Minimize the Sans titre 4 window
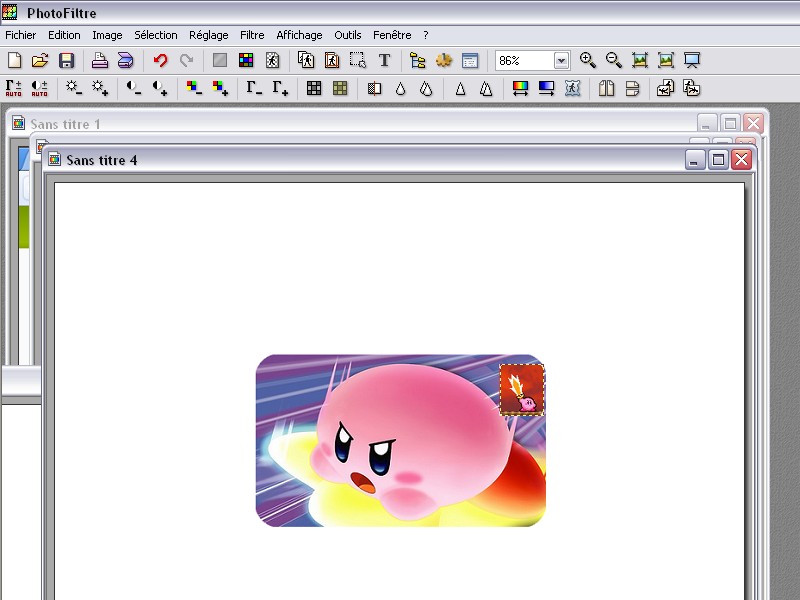Image resolution: width=800 pixels, height=600 pixels. pyautogui.click(x=694, y=160)
